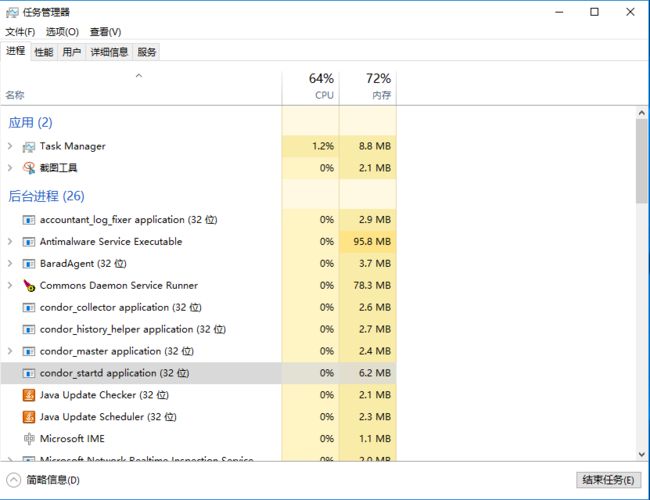Collapse to 简略信息 fewer details view

click(45, 480)
